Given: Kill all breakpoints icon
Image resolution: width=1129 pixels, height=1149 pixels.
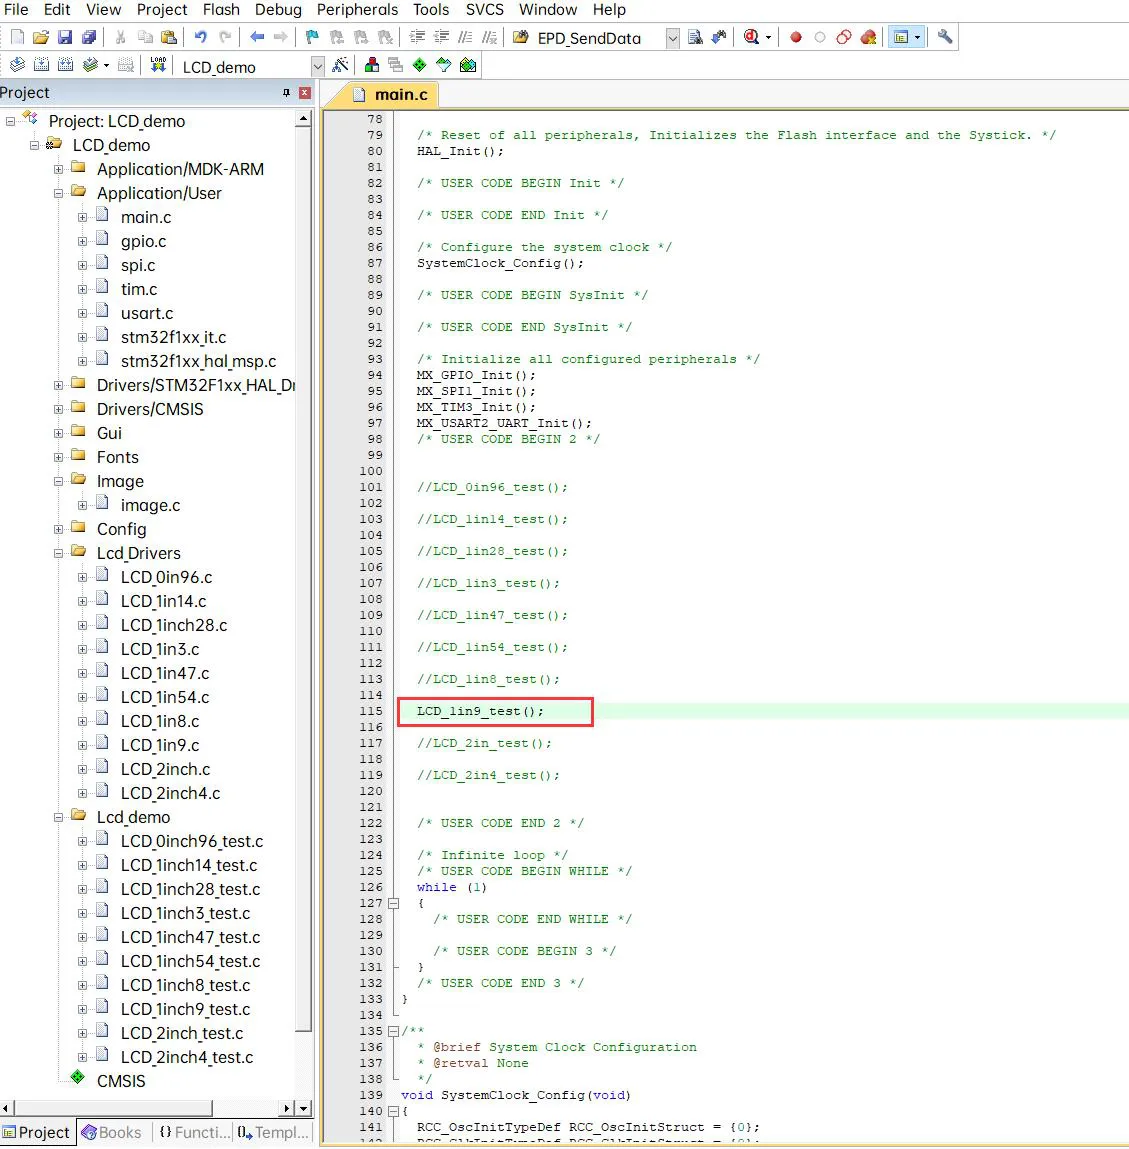Looking at the screenshot, I should click(x=868, y=37).
